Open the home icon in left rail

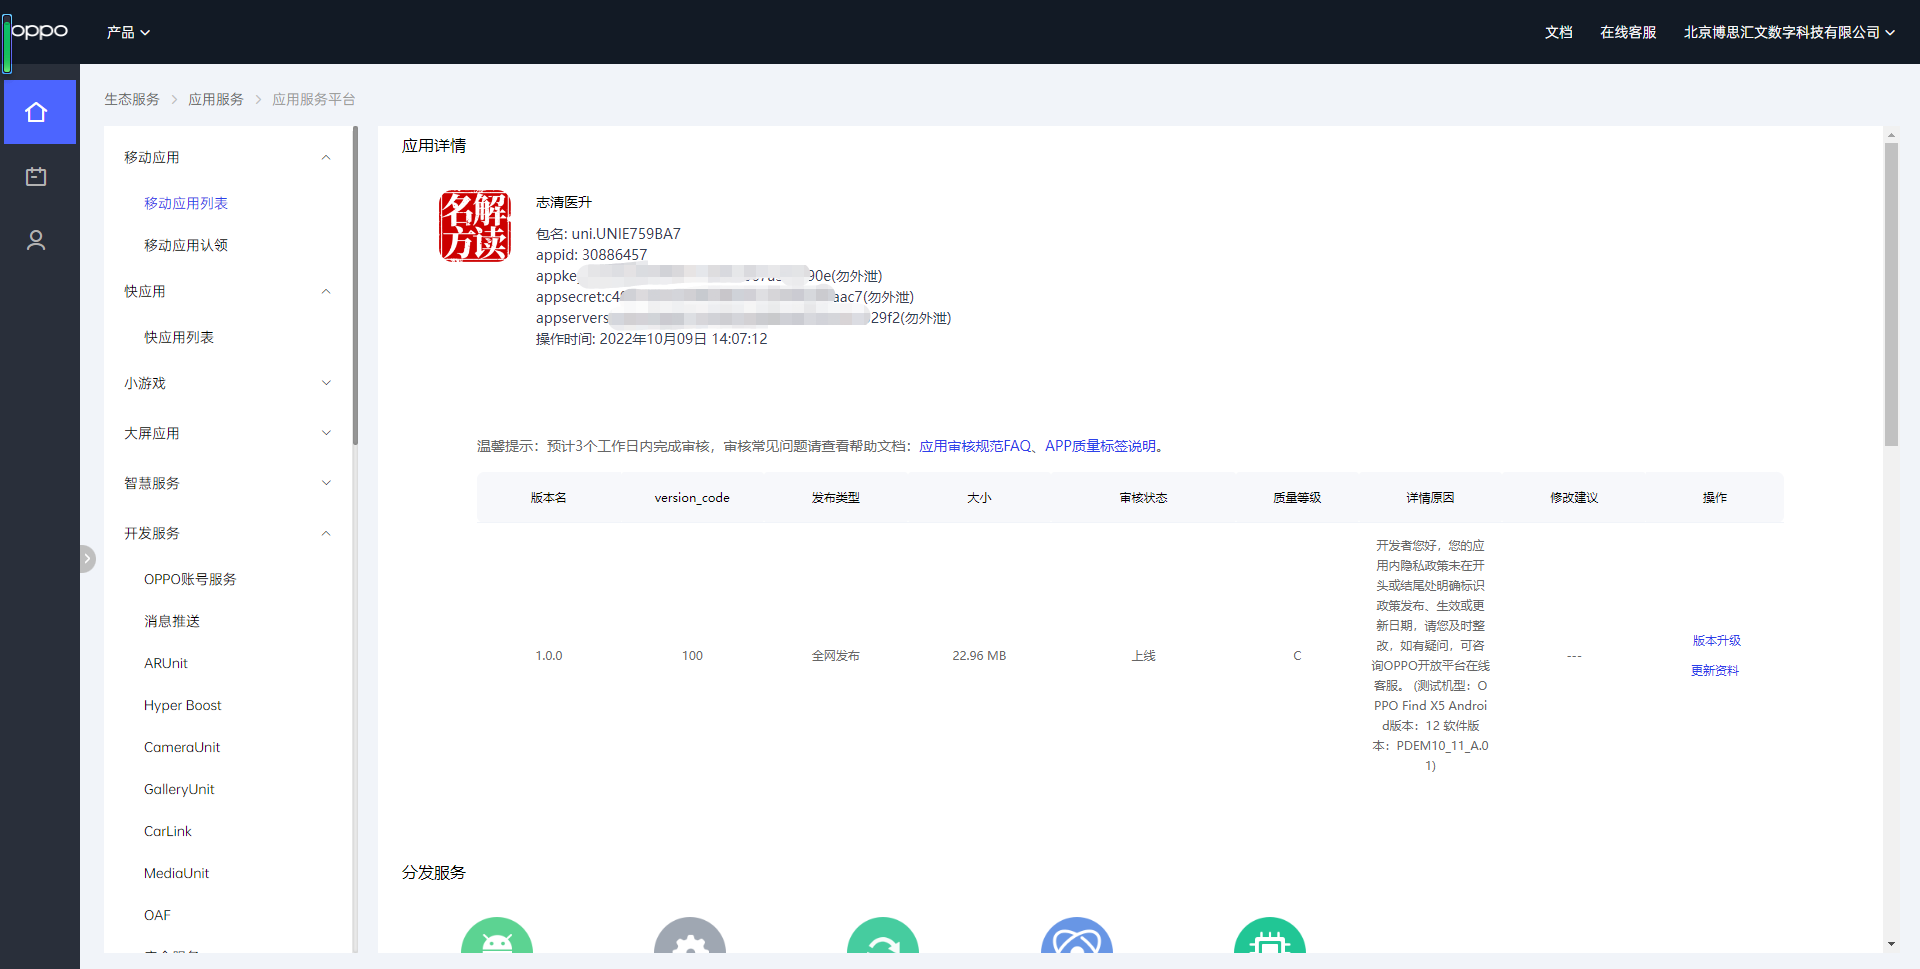click(x=37, y=112)
